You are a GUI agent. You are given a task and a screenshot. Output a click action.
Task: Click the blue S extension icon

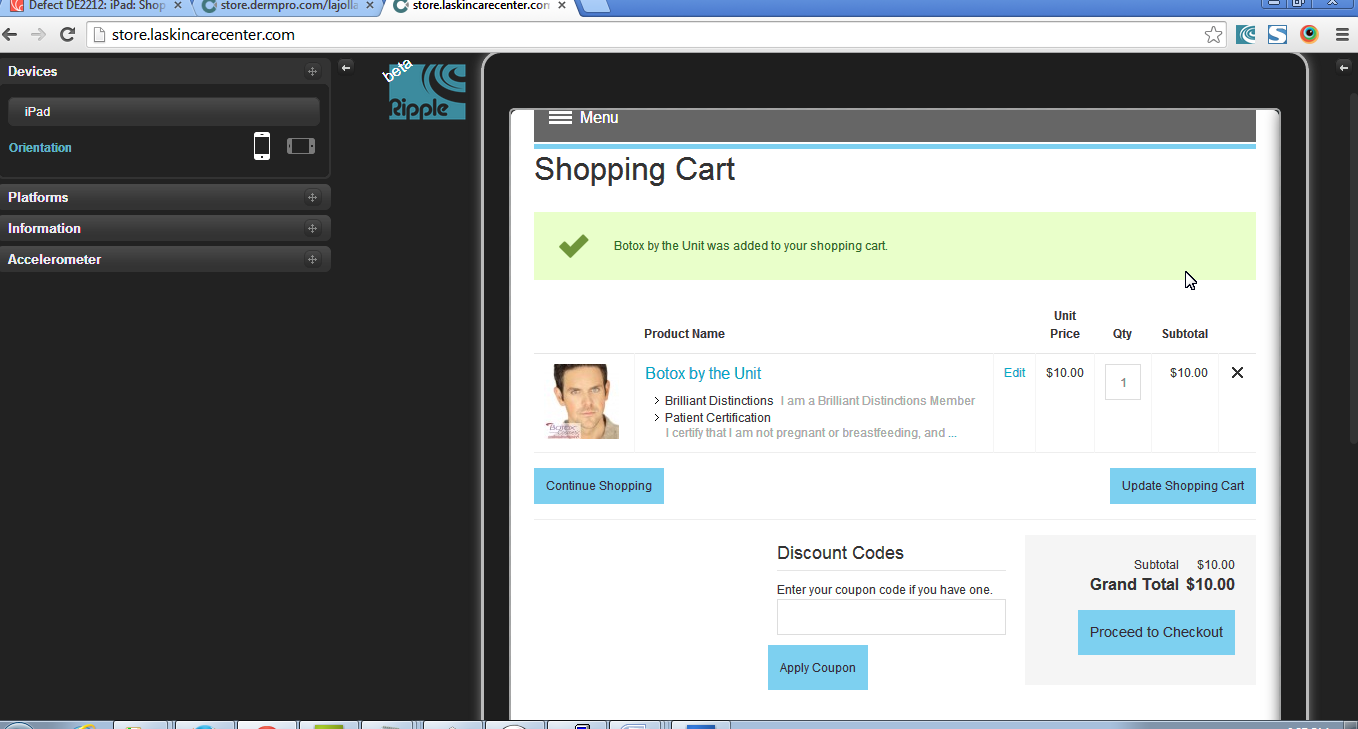pos(1277,35)
